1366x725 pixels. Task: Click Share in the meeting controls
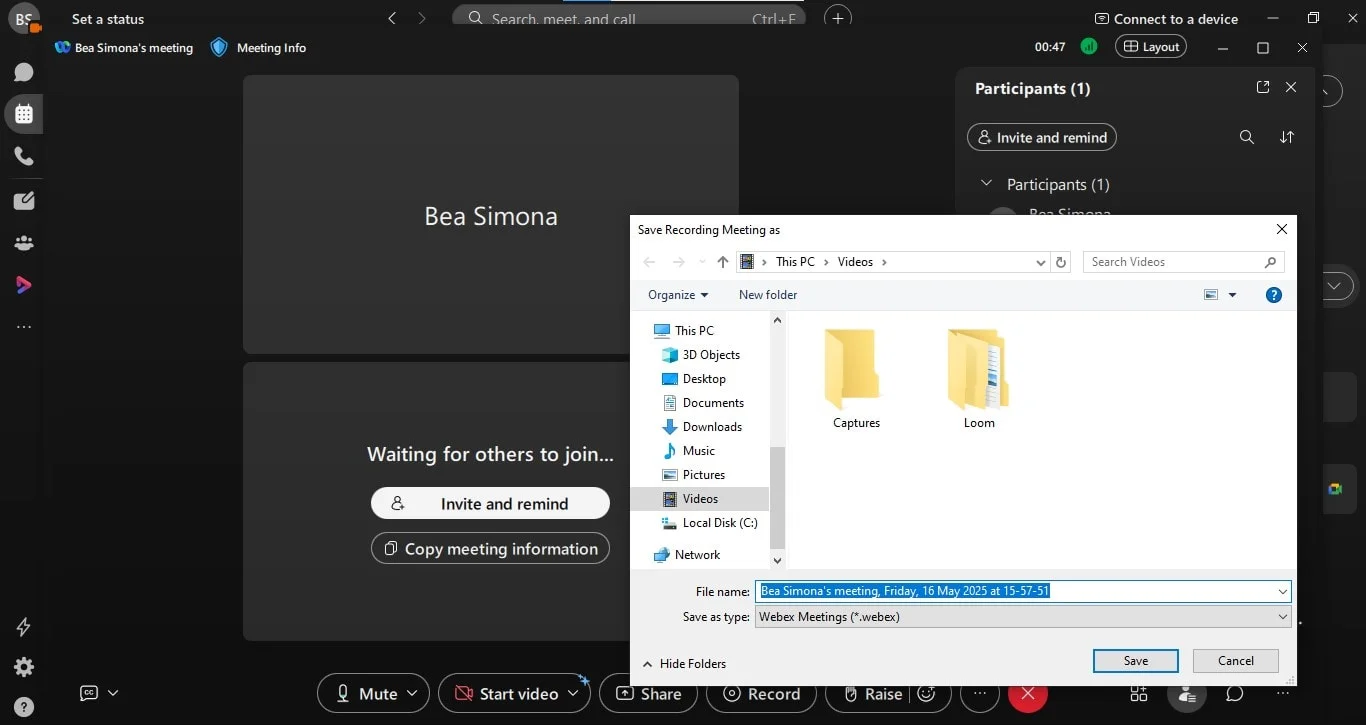coord(649,693)
